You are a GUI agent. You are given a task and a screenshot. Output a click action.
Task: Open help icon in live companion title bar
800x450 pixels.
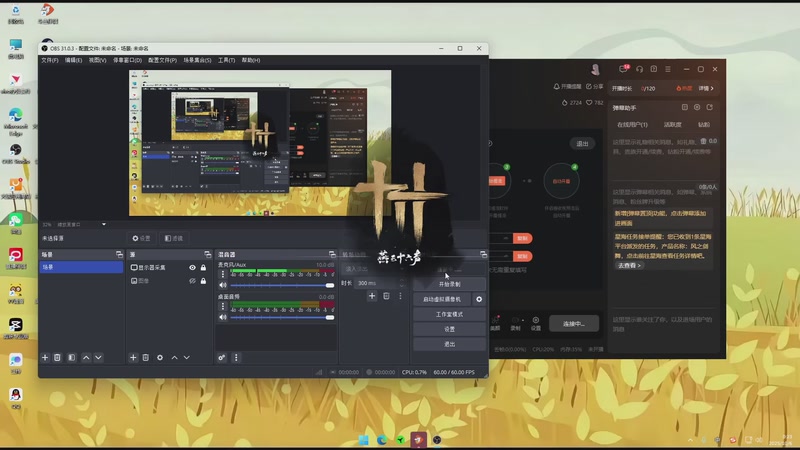tap(654, 69)
